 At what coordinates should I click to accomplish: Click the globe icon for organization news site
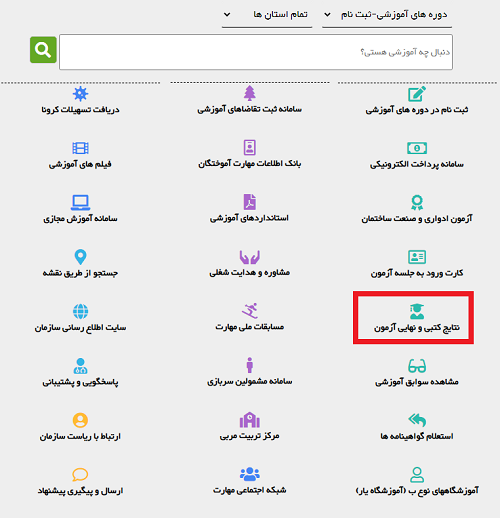click(80, 311)
